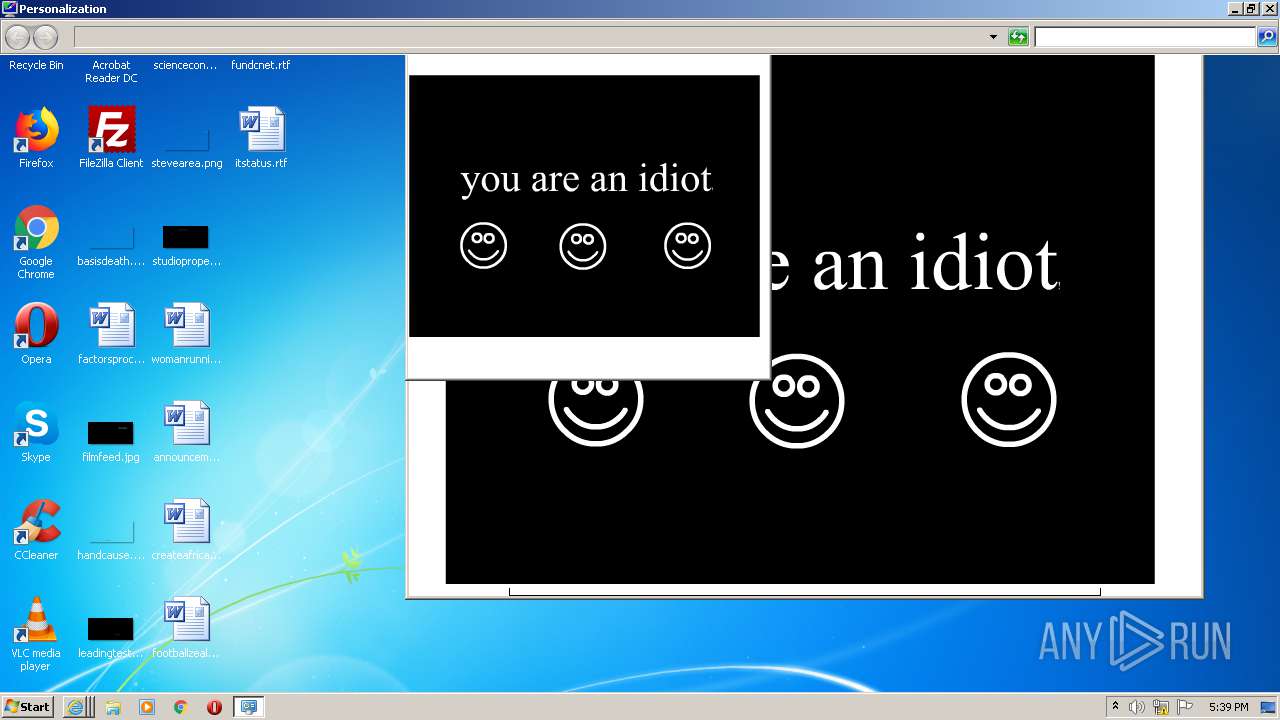Click the search magnifier button
This screenshot has width=1280, height=720.
1267,37
